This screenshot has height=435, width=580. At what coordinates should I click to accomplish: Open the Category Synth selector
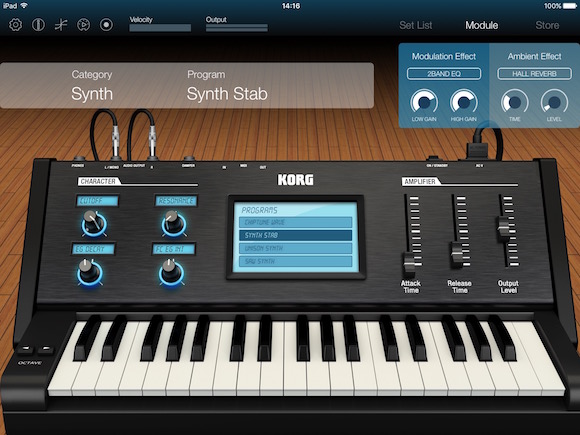coord(92,86)
